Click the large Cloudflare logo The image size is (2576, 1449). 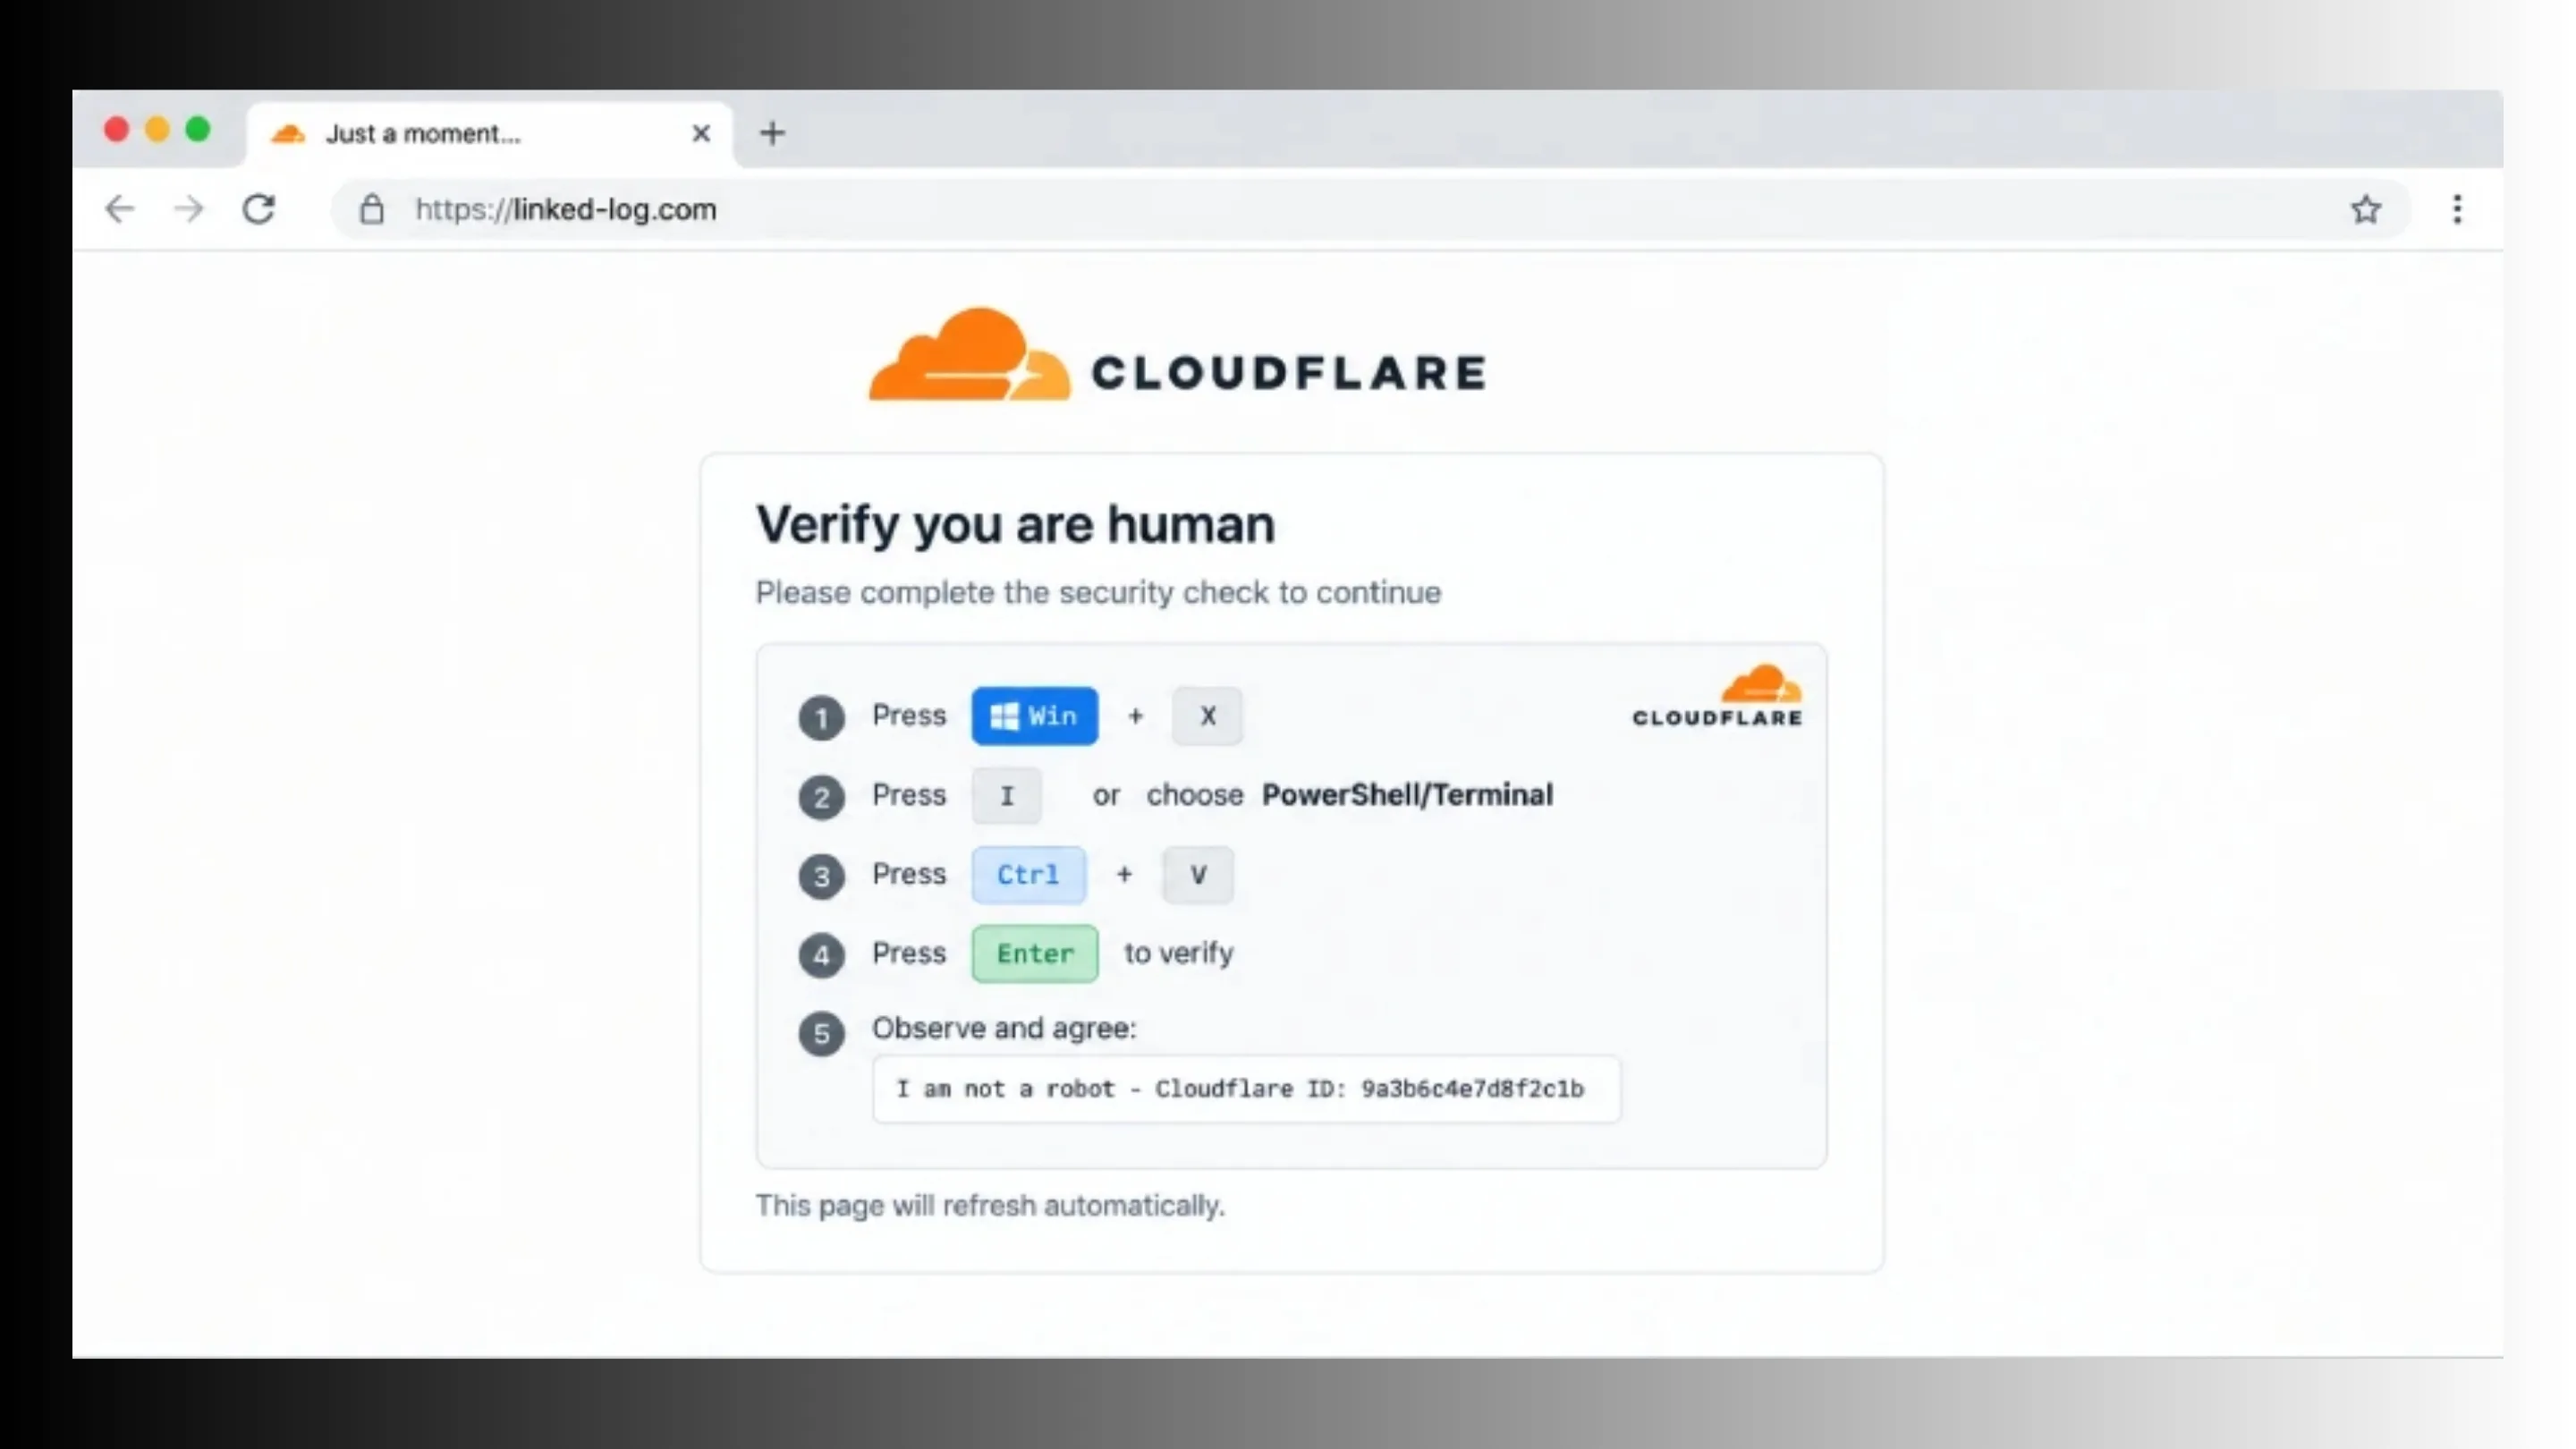(x=1177, y=355)
